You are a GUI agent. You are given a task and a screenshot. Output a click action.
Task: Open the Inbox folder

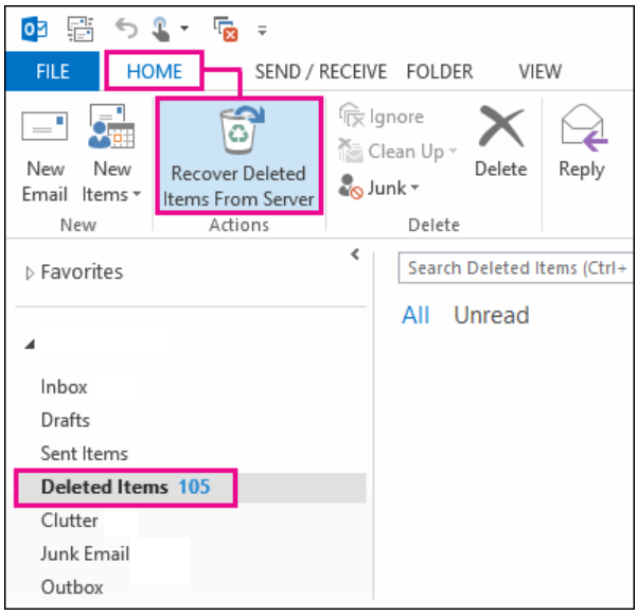[x=64, y=387]
